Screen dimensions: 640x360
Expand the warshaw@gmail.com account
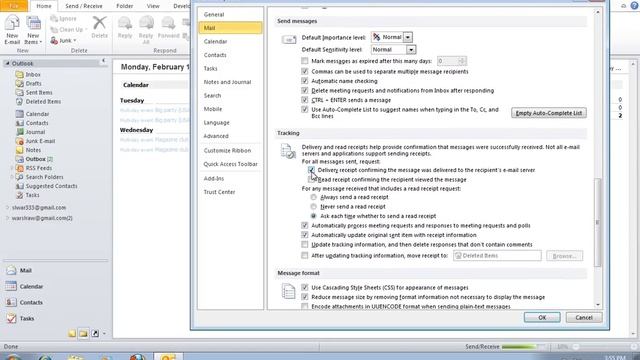[7, 218]
